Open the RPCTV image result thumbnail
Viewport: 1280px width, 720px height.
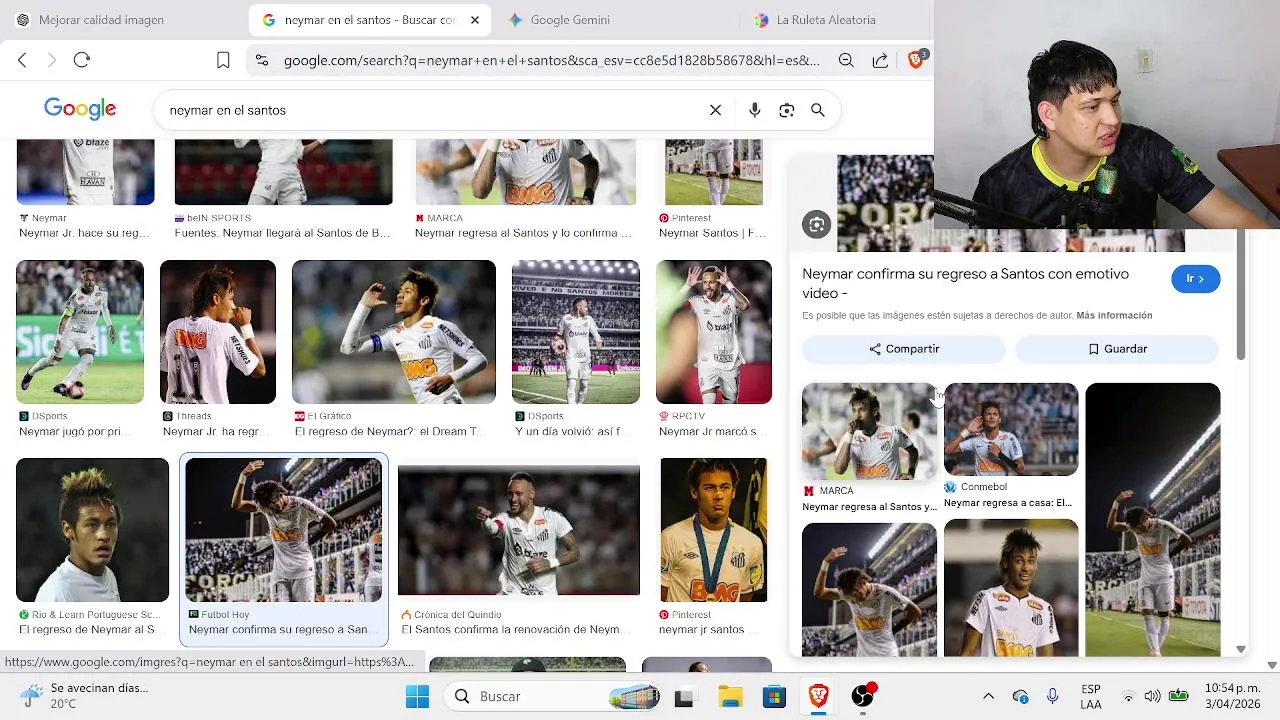tap(713, 332)
